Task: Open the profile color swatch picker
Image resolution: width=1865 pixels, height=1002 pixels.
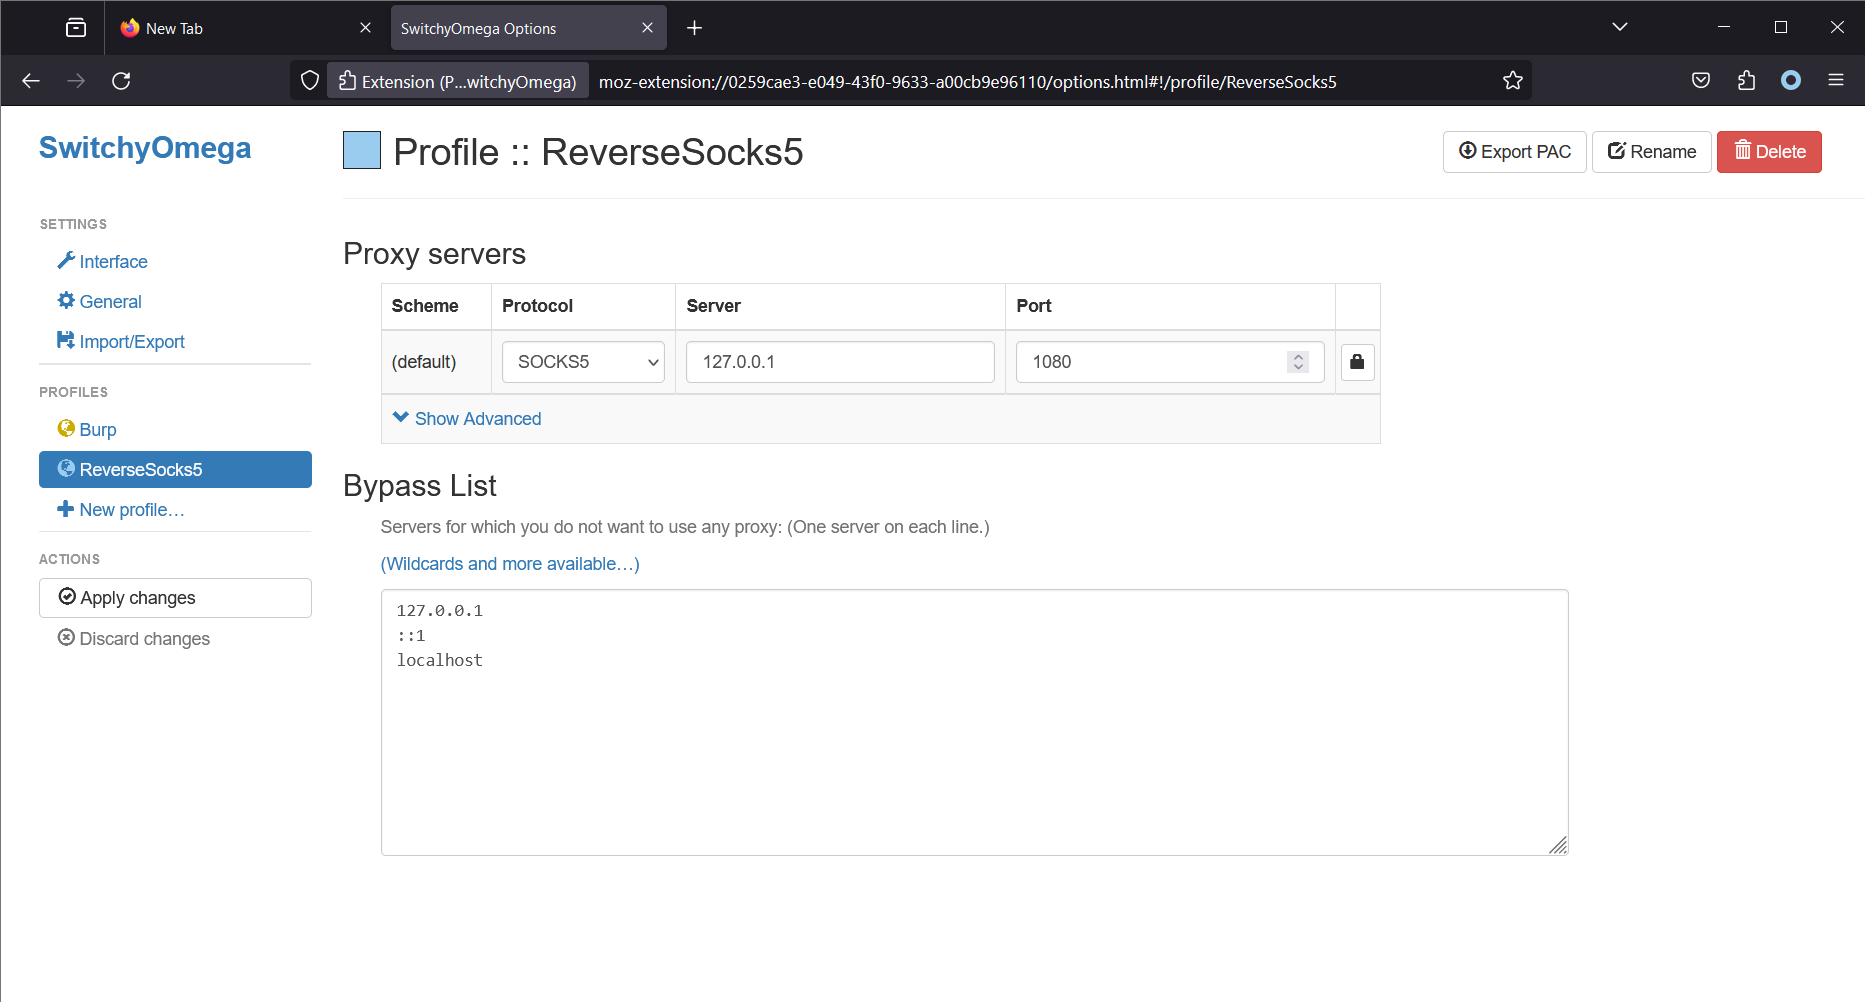Action: [362, 150]
